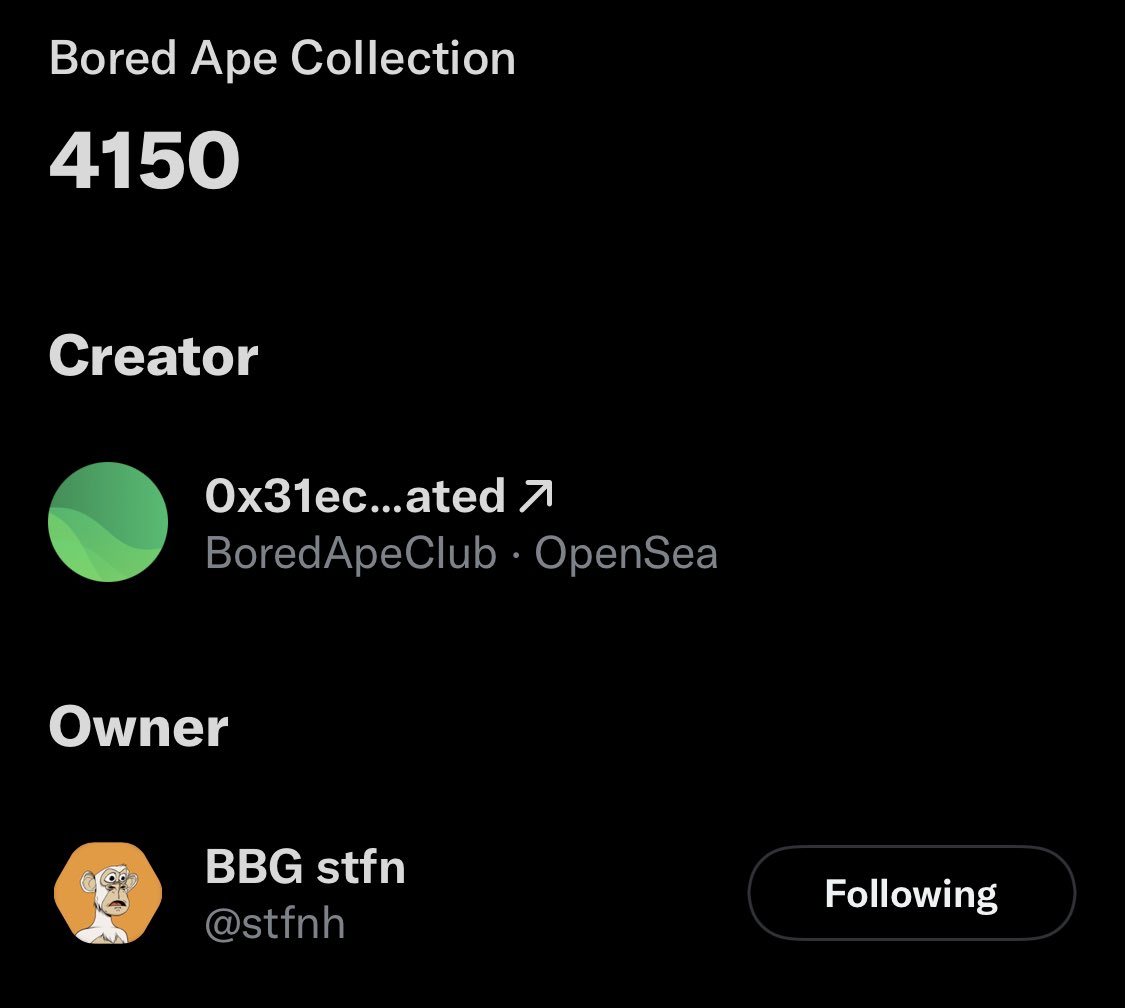
Task: Click the Bored Ape Collection label
Action: [x=282, y=59]
